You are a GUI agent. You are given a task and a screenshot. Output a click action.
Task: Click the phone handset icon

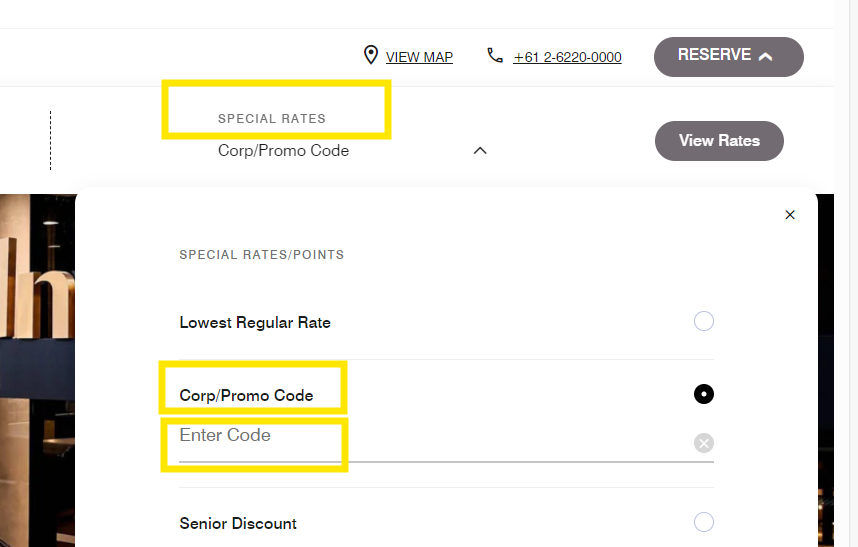[495, 55]
